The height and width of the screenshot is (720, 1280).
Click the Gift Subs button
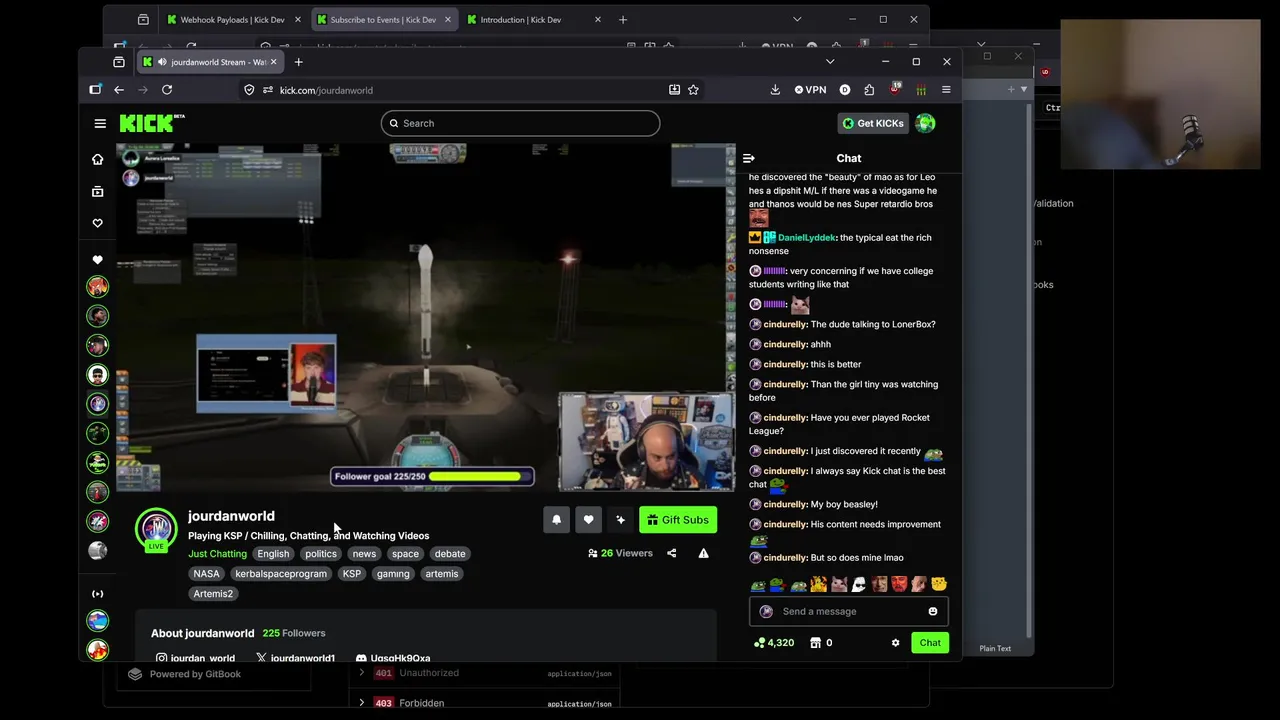point(678,520)
